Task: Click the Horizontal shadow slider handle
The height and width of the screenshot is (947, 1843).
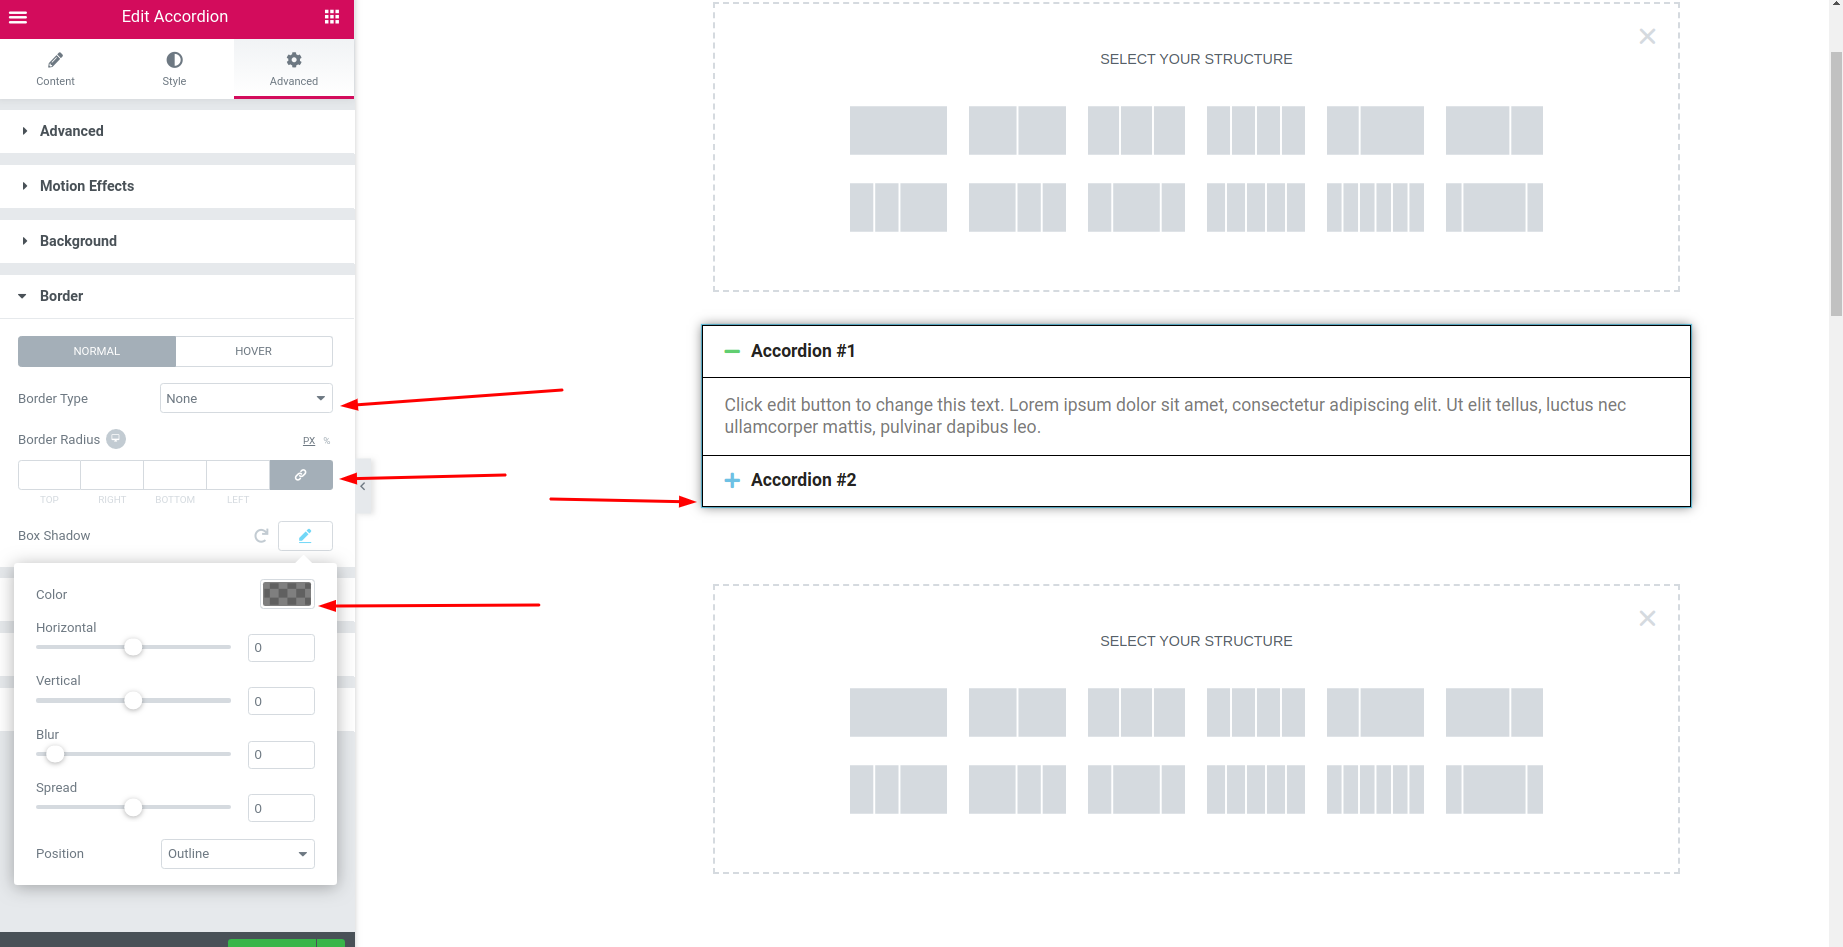Action: click(x=133, y=647)
